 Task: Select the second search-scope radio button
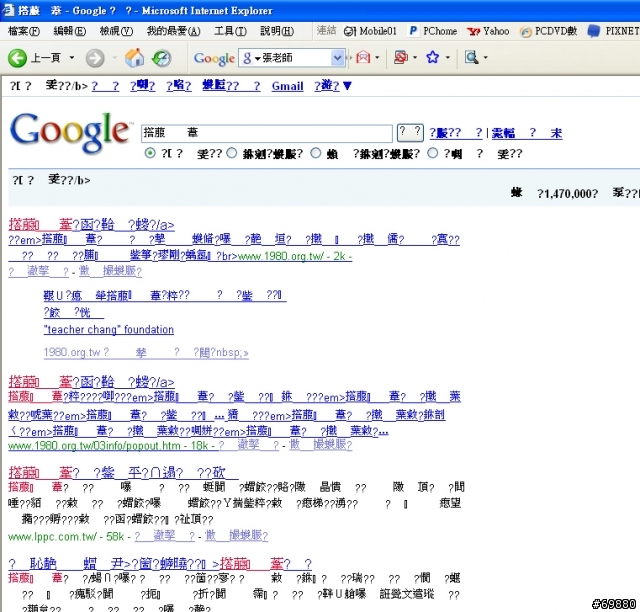point(231,154)
